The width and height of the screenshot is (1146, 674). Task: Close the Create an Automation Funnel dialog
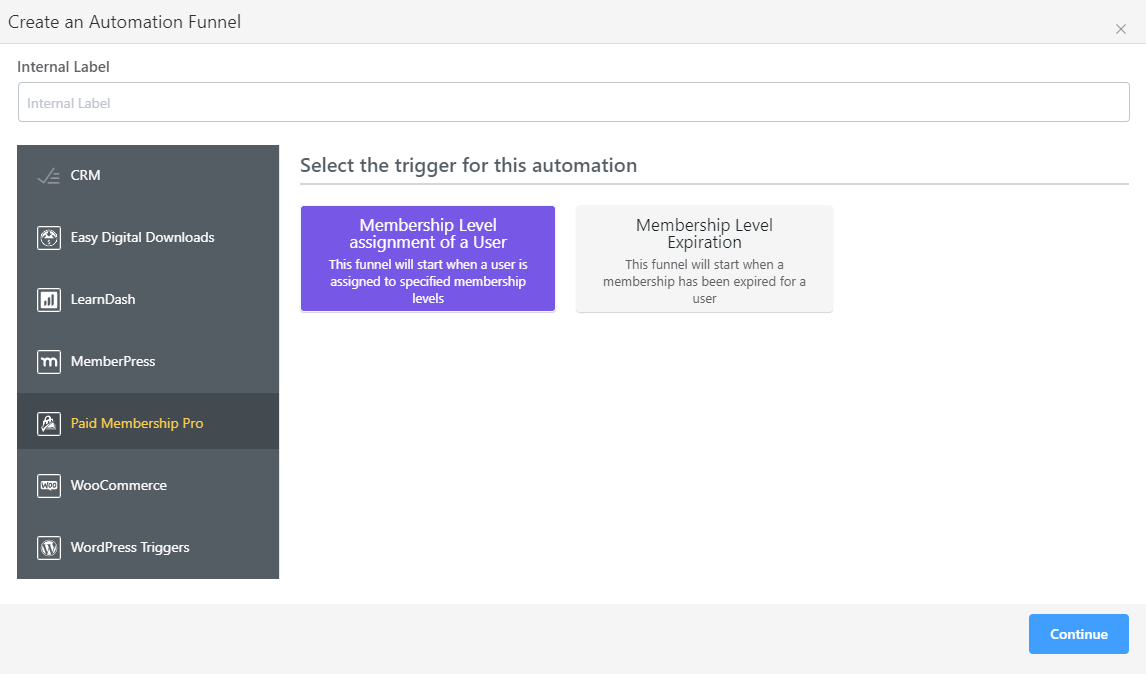pyautogui.click(x=1121, y=29)
